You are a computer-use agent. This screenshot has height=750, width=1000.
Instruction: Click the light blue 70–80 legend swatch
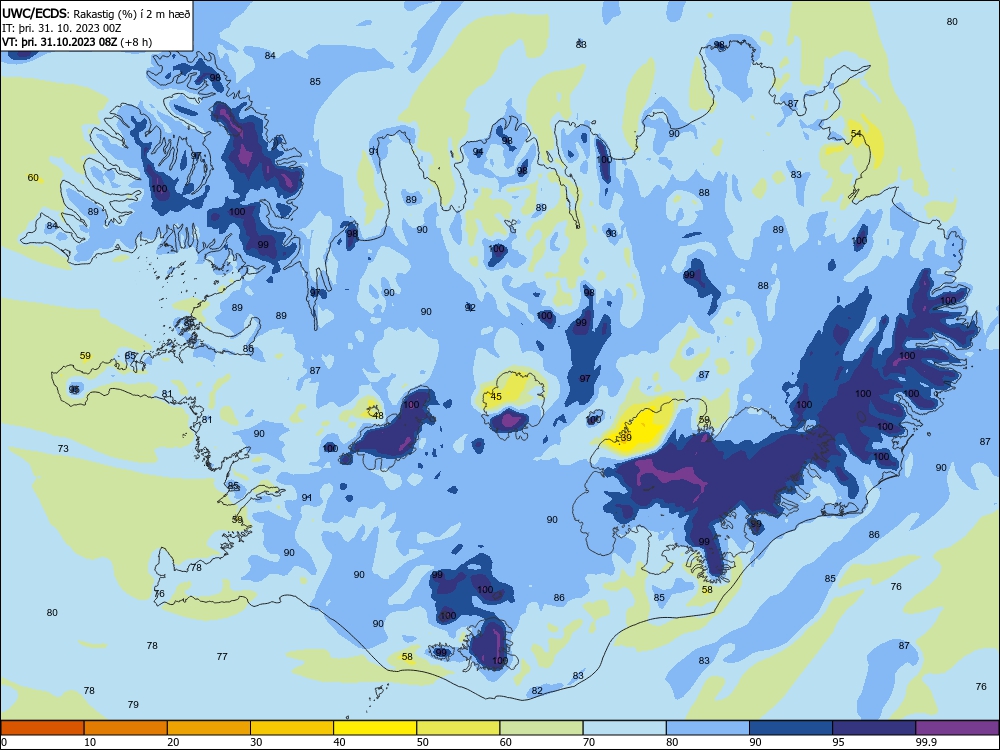pos(624,728)
